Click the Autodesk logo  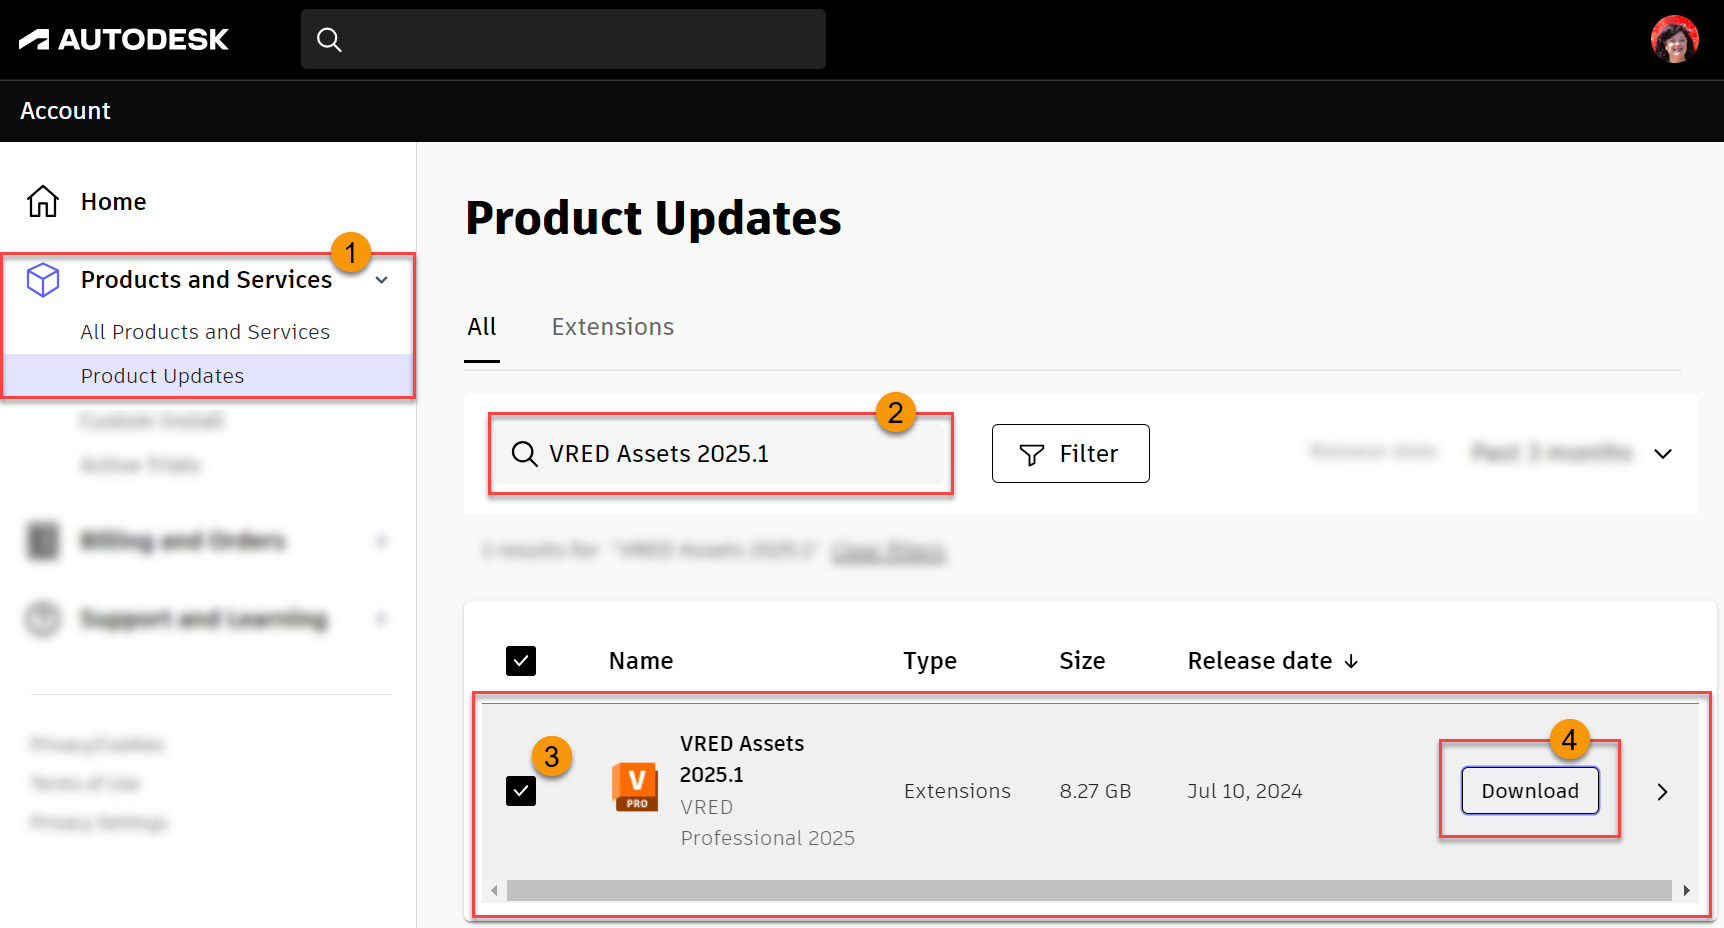(122, 39)
